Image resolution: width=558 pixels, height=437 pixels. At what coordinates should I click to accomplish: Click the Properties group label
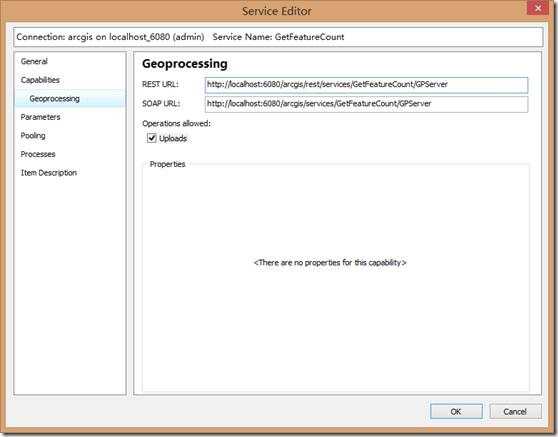pos(167,164)
